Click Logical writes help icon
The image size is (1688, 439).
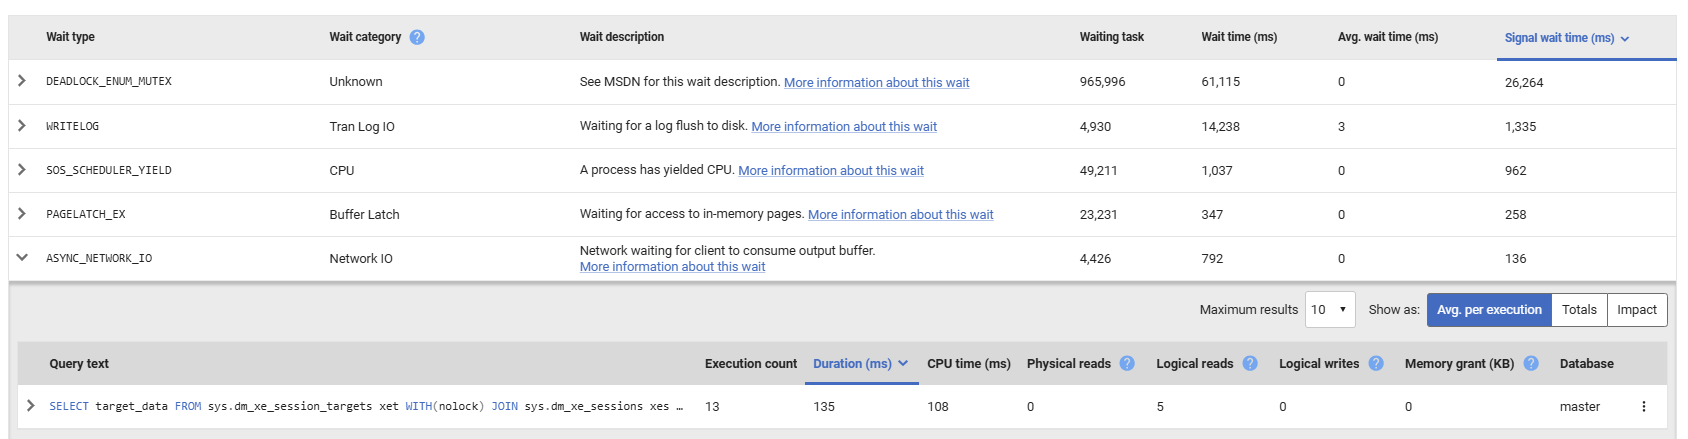[x=1376, y=364]
